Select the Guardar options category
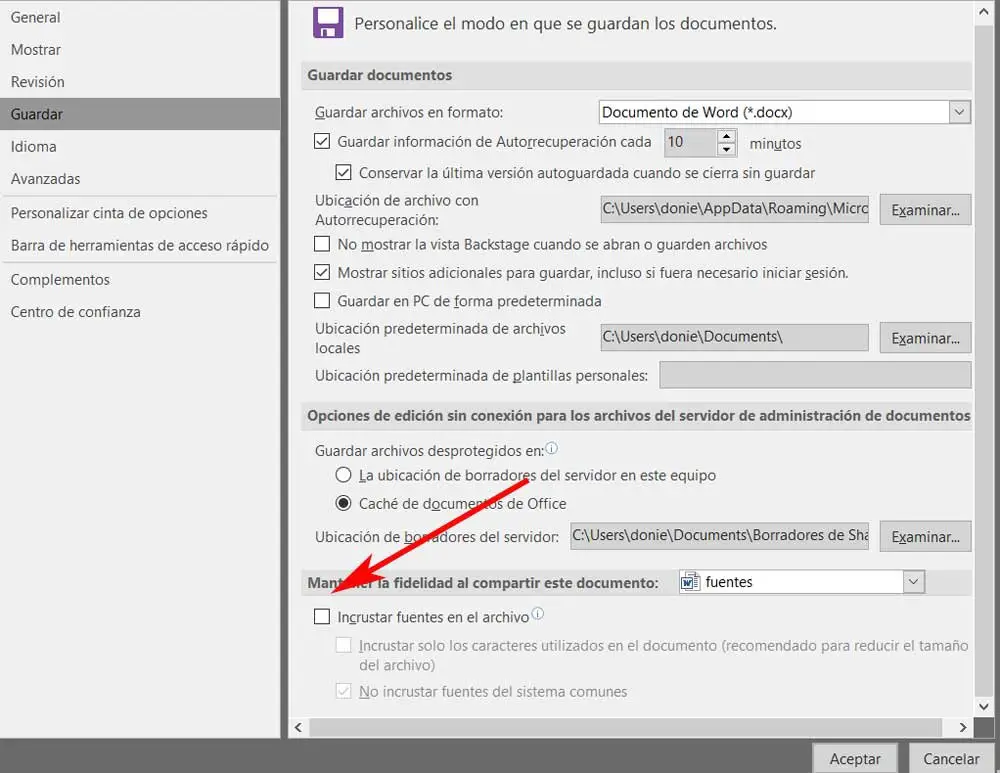1000x773 pixels. (140, 114)
